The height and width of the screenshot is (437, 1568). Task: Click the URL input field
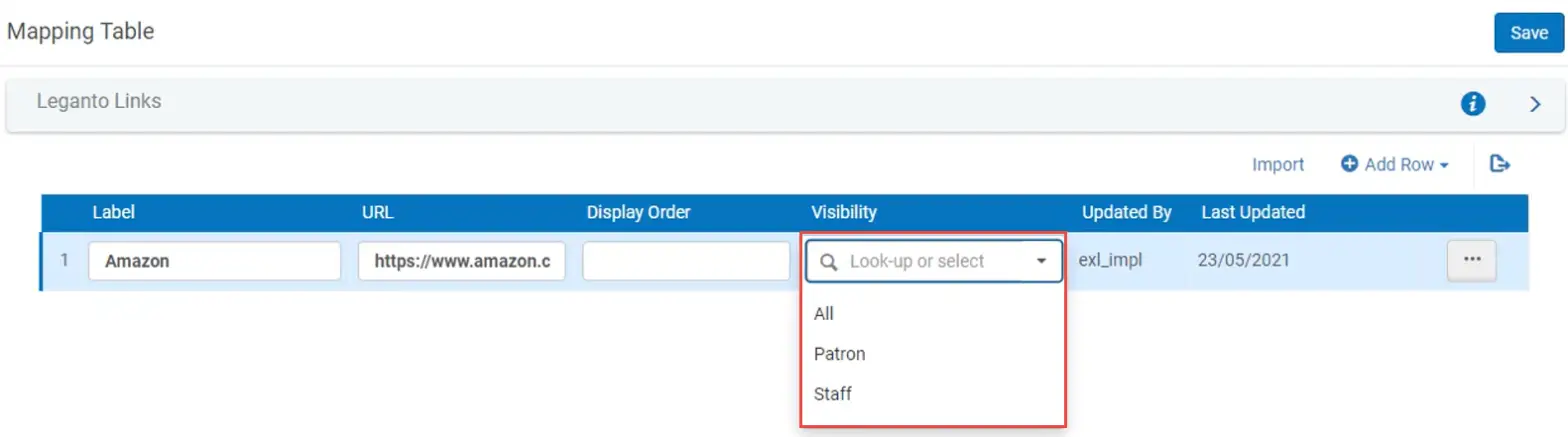click(462, 262)
